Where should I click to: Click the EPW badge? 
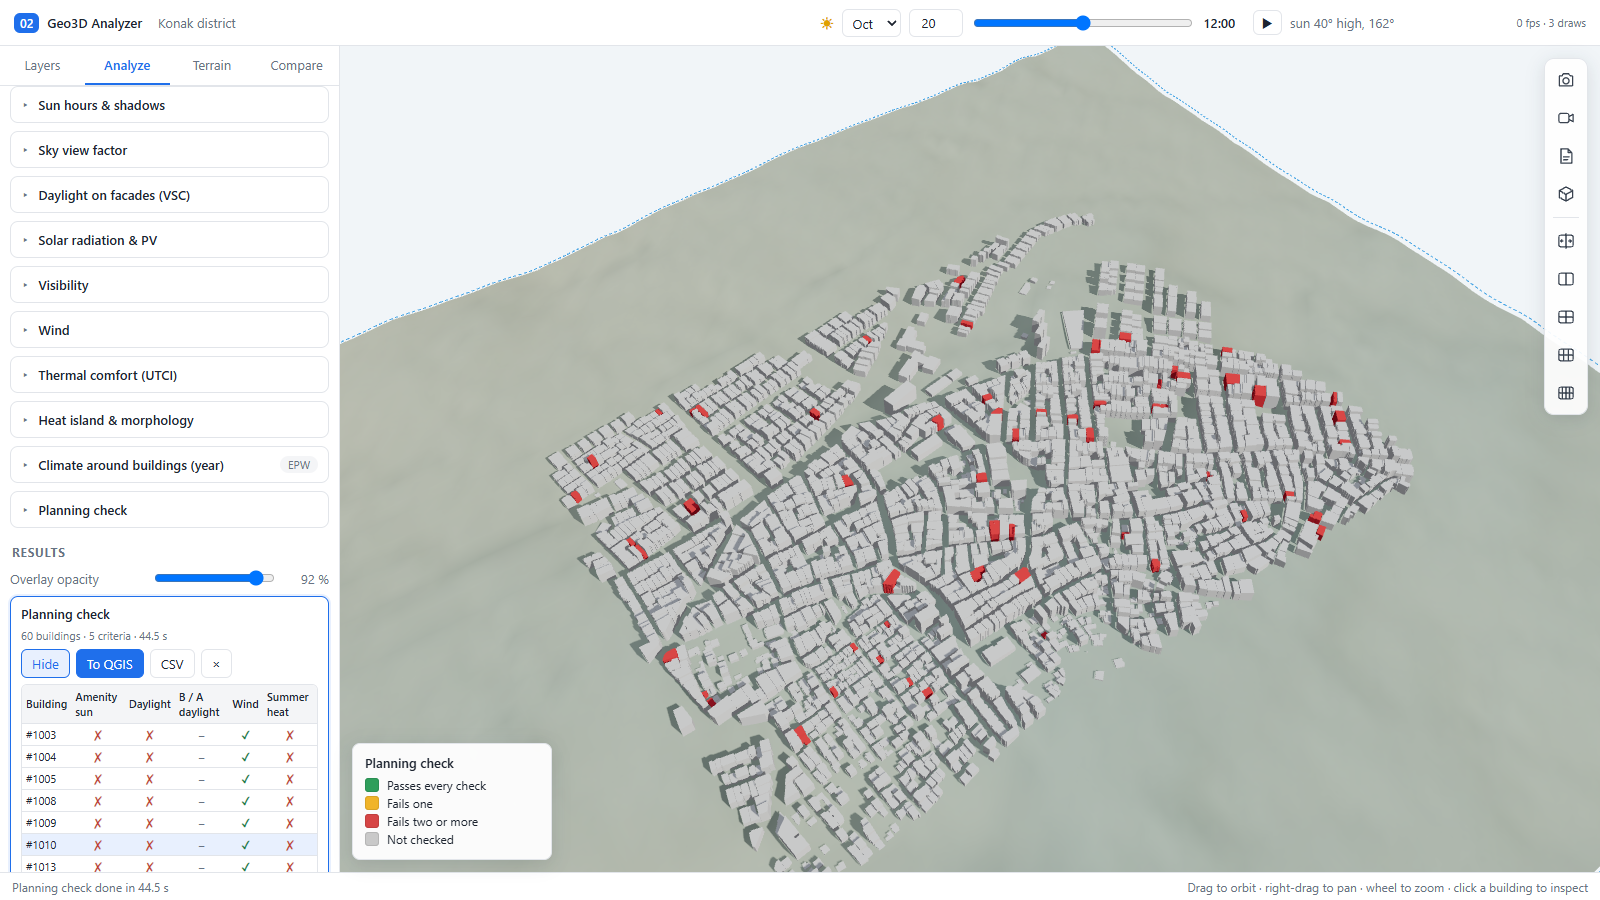coord(299,465)
